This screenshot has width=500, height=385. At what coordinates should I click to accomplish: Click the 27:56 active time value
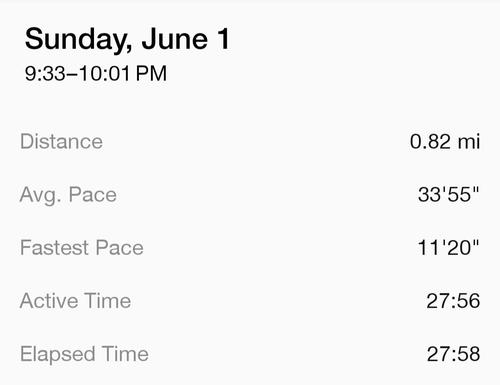coord(453,301)
